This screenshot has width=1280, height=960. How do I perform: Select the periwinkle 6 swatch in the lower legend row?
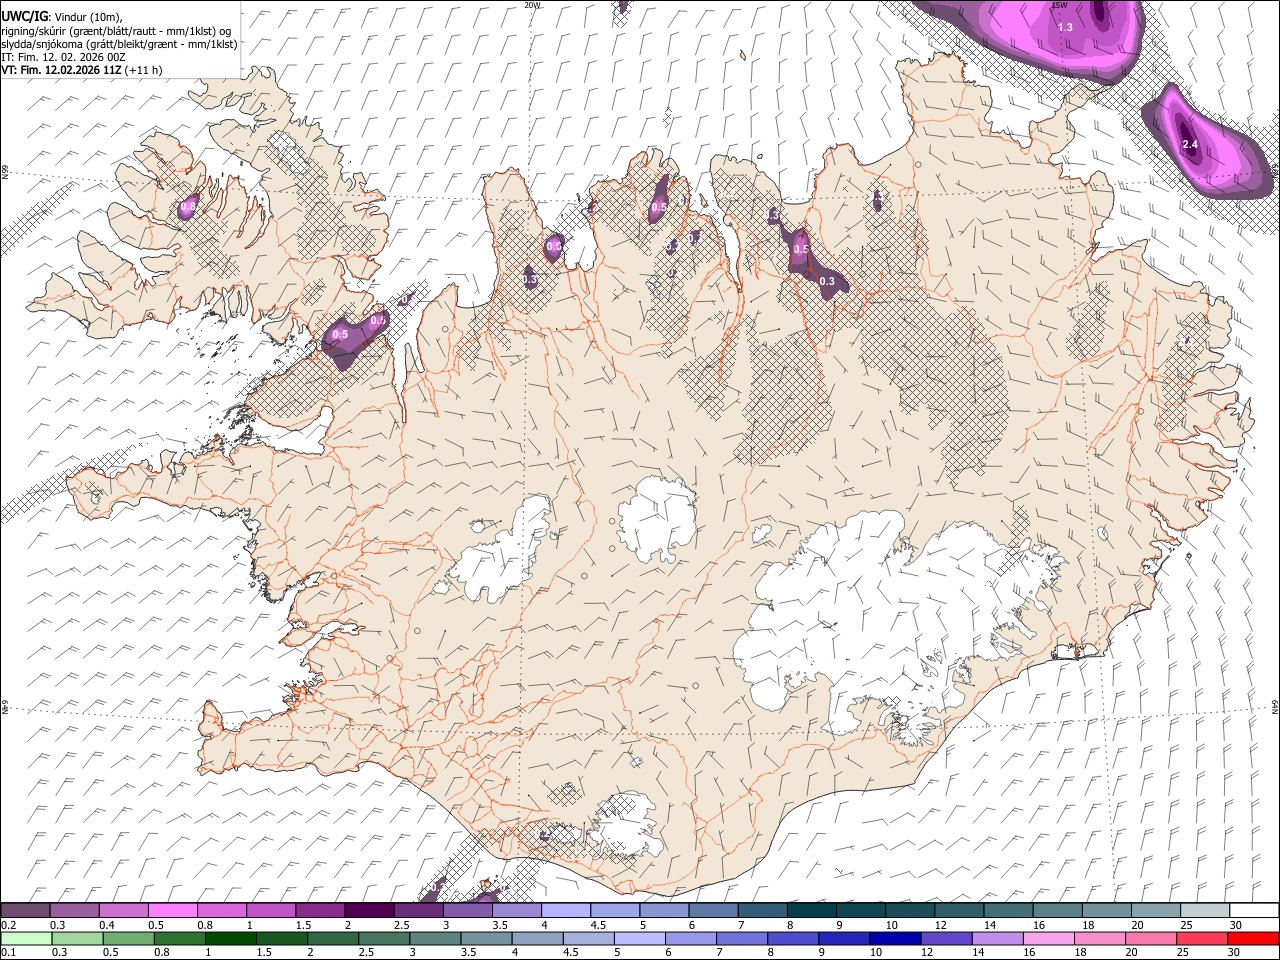(x=691, y=938)
